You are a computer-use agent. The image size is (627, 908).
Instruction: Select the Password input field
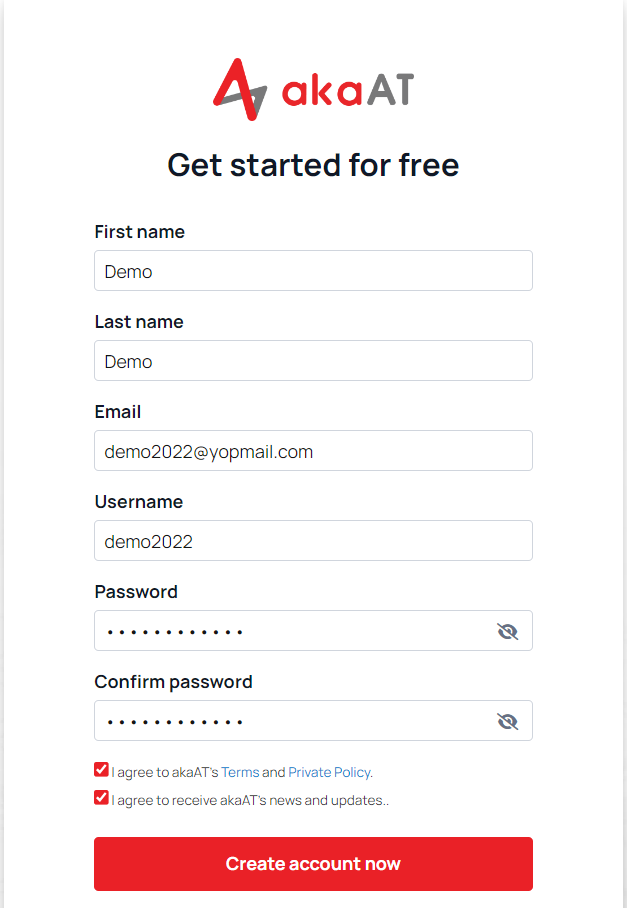pyautogui.click(x=313, y=631)
